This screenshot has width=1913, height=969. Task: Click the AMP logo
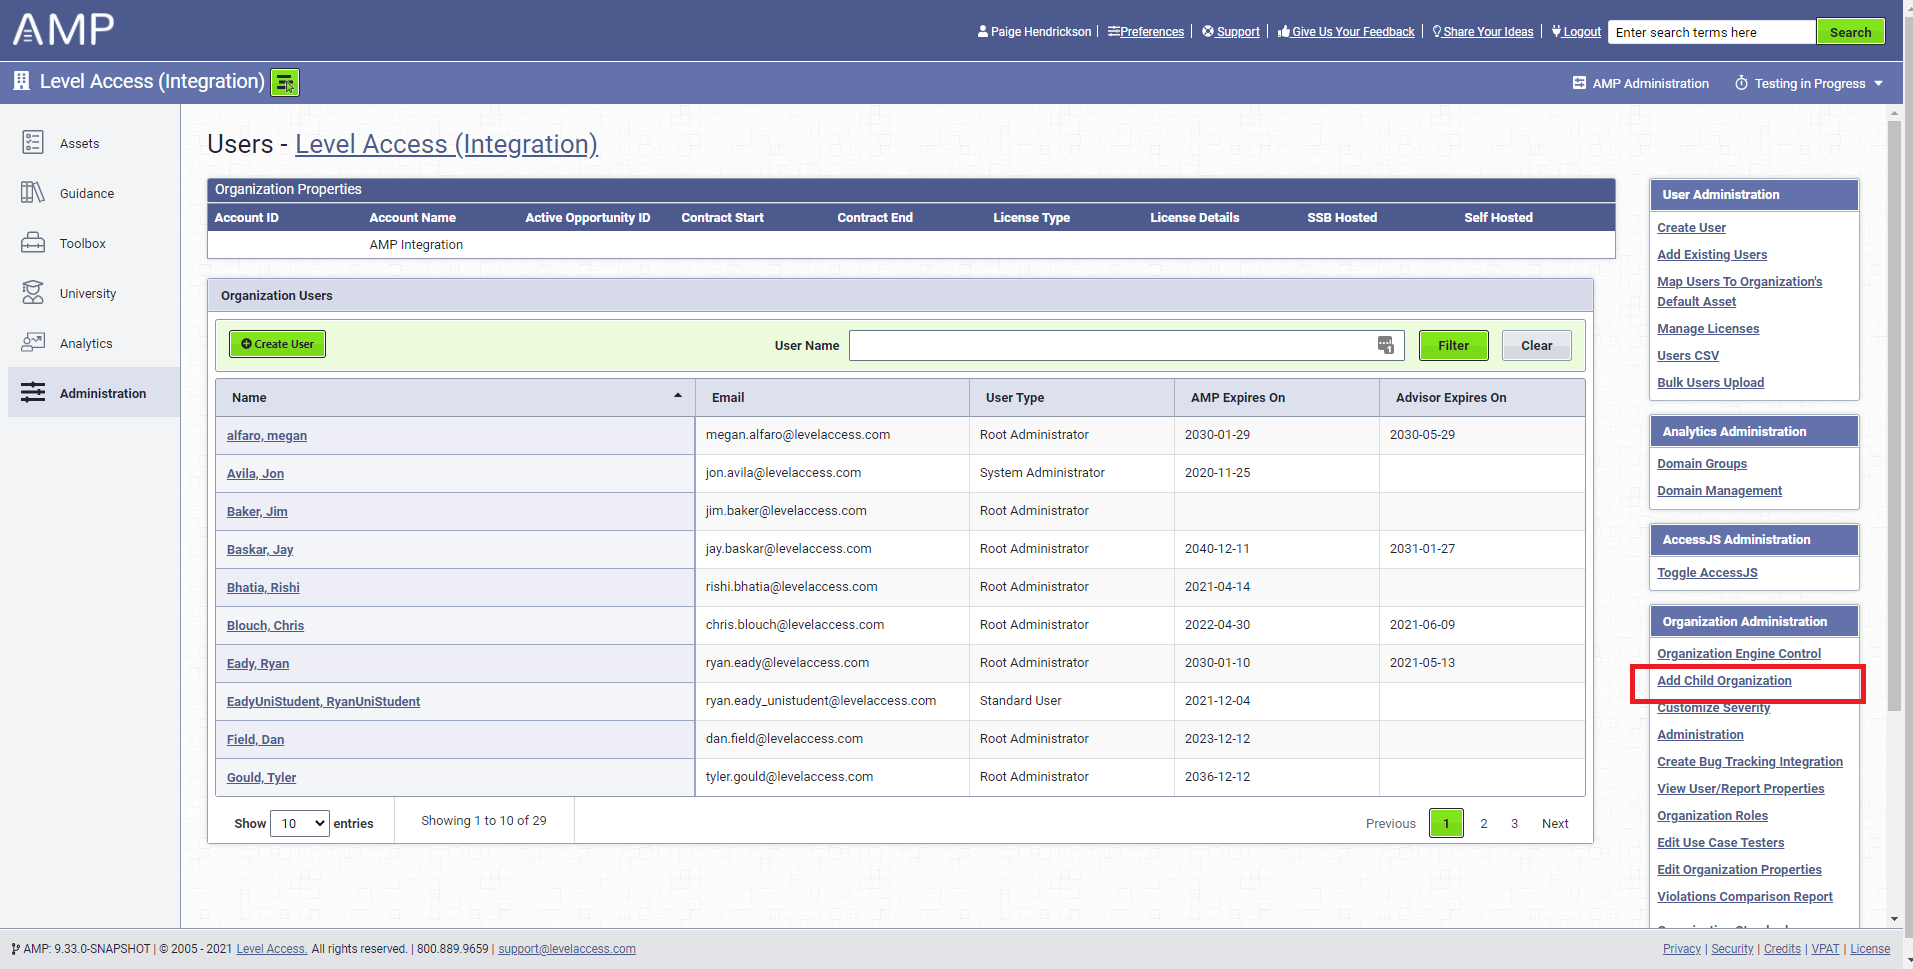[x=63, y=29]
